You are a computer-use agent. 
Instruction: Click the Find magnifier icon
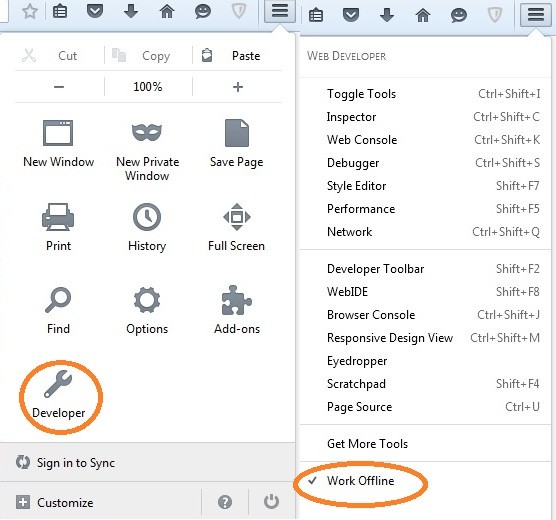(58, 300)
